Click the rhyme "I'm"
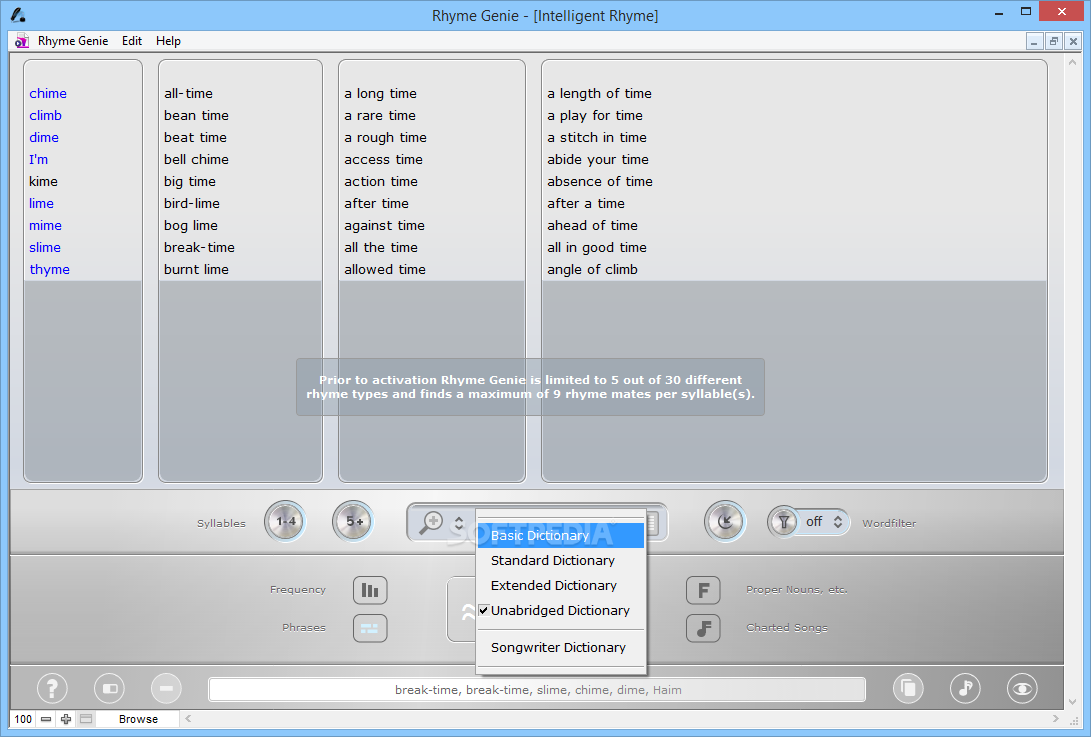This screenshot has height=737, width=1091. click(x=38, y=159)
